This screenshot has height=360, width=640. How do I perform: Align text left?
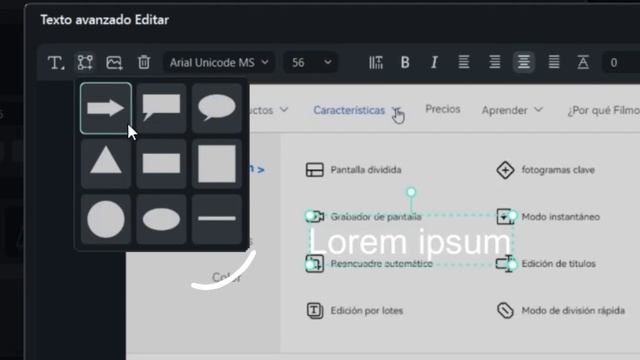(464, 62)
